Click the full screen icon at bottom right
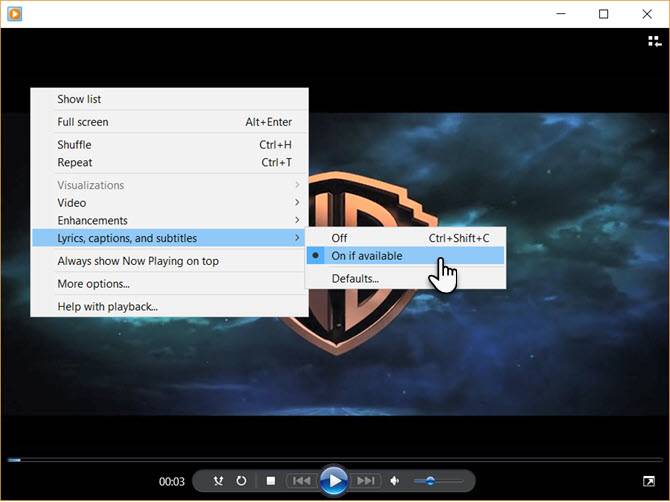 pyautogui.click(x=649, y=481)
